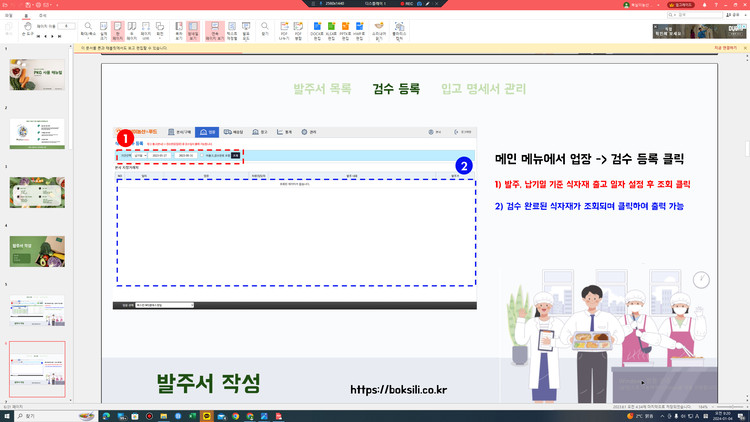The width and height of the screenshot is (750, 422).
Task: Open the Windows Start menu
Action: (7, 416)
